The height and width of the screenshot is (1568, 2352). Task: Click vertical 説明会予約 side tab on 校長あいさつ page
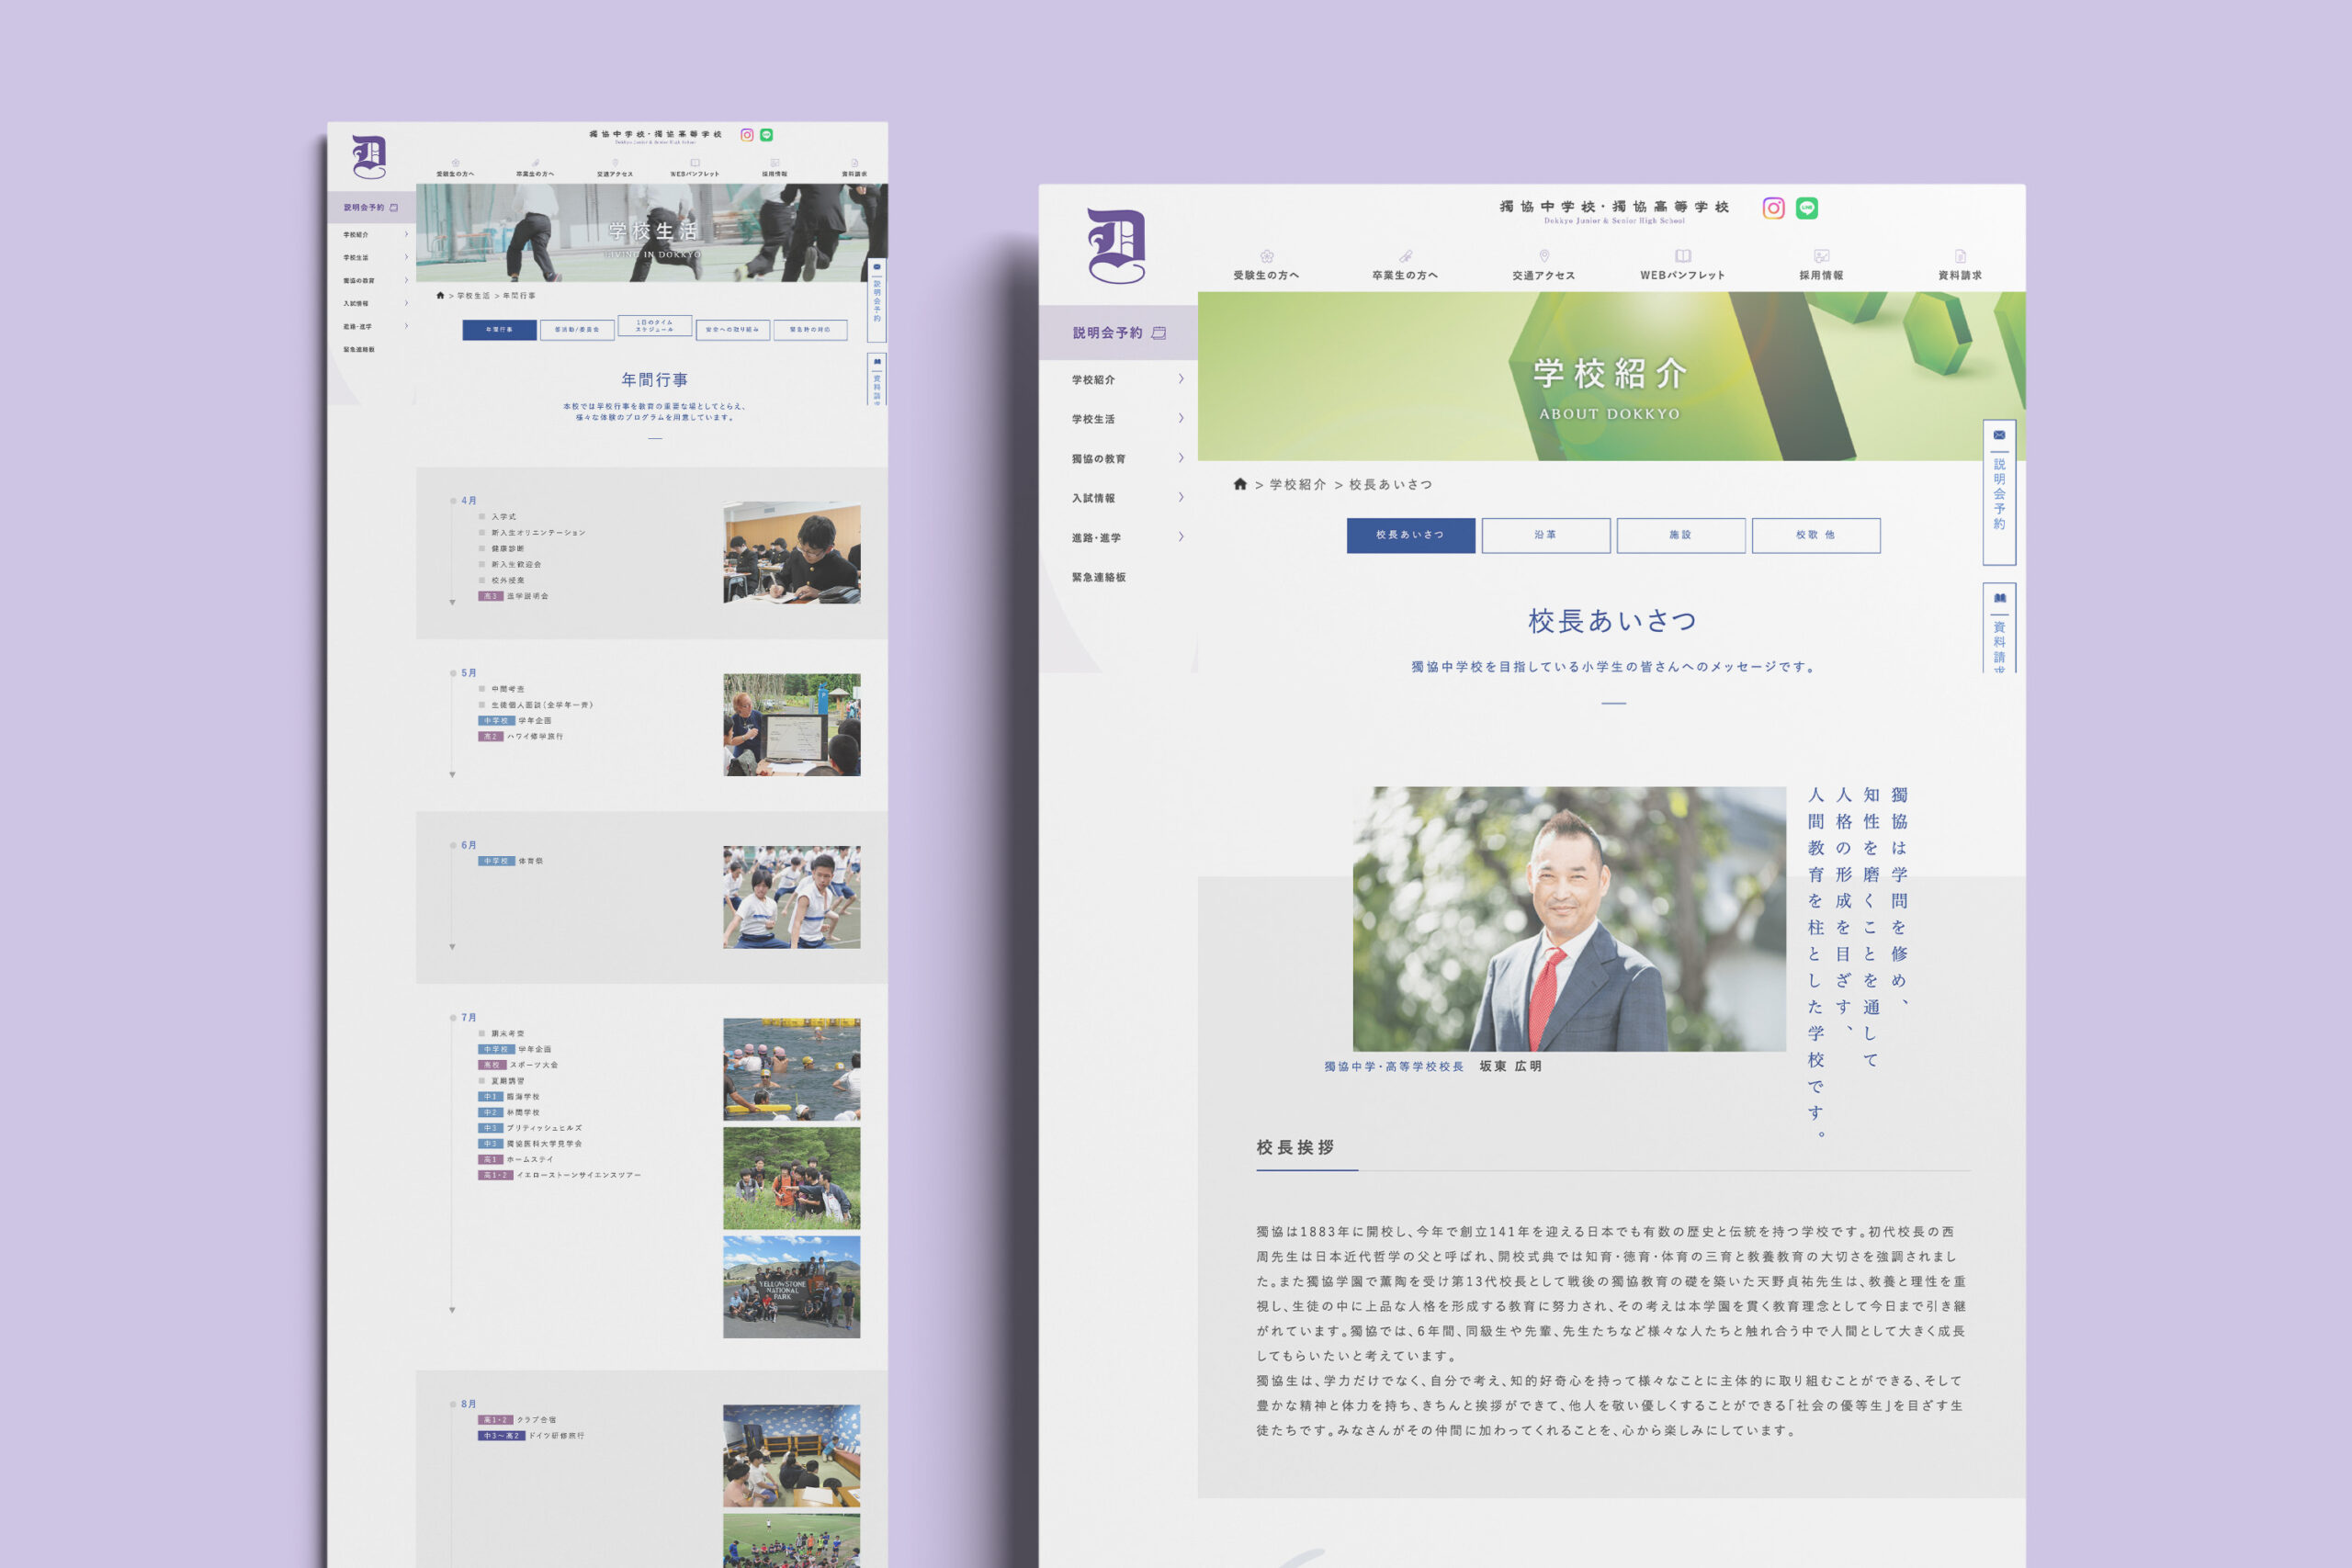(x=1999, y=492)
